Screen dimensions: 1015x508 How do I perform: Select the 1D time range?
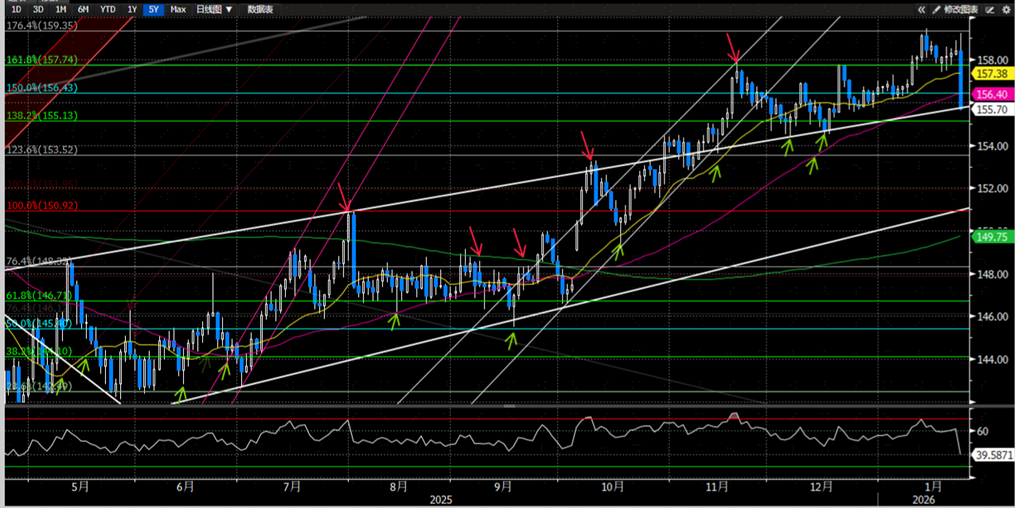[x=17, y=10]
